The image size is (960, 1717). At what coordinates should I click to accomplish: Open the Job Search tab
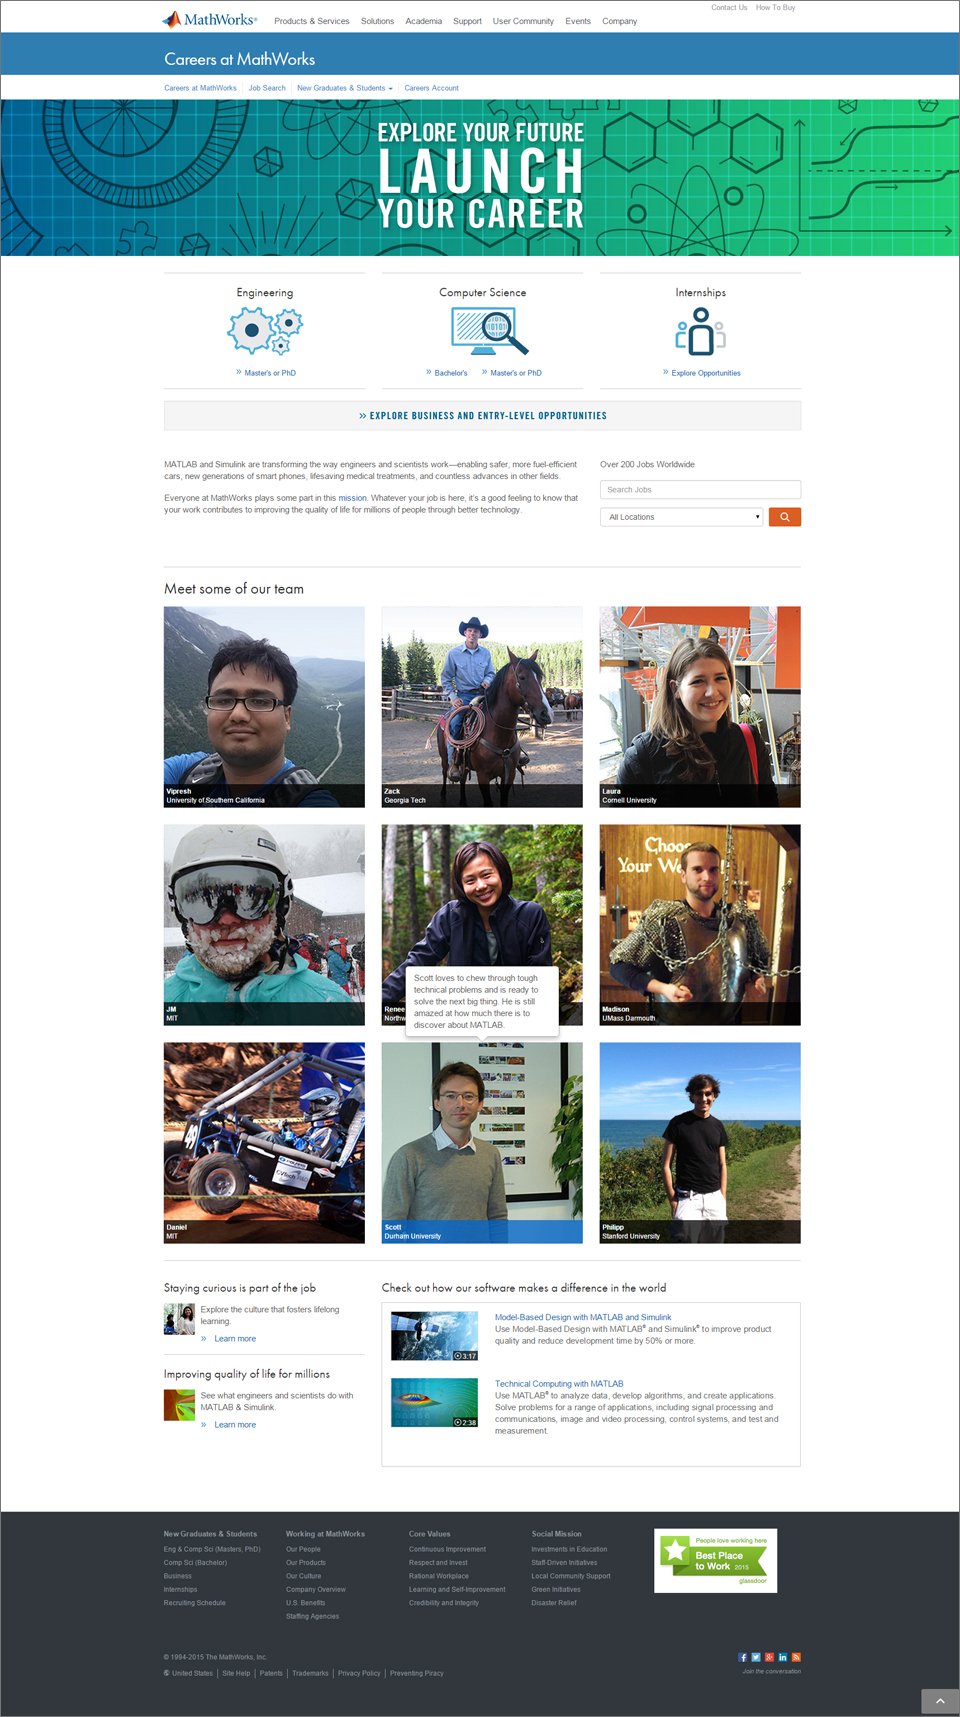click(x=267, y=88)
